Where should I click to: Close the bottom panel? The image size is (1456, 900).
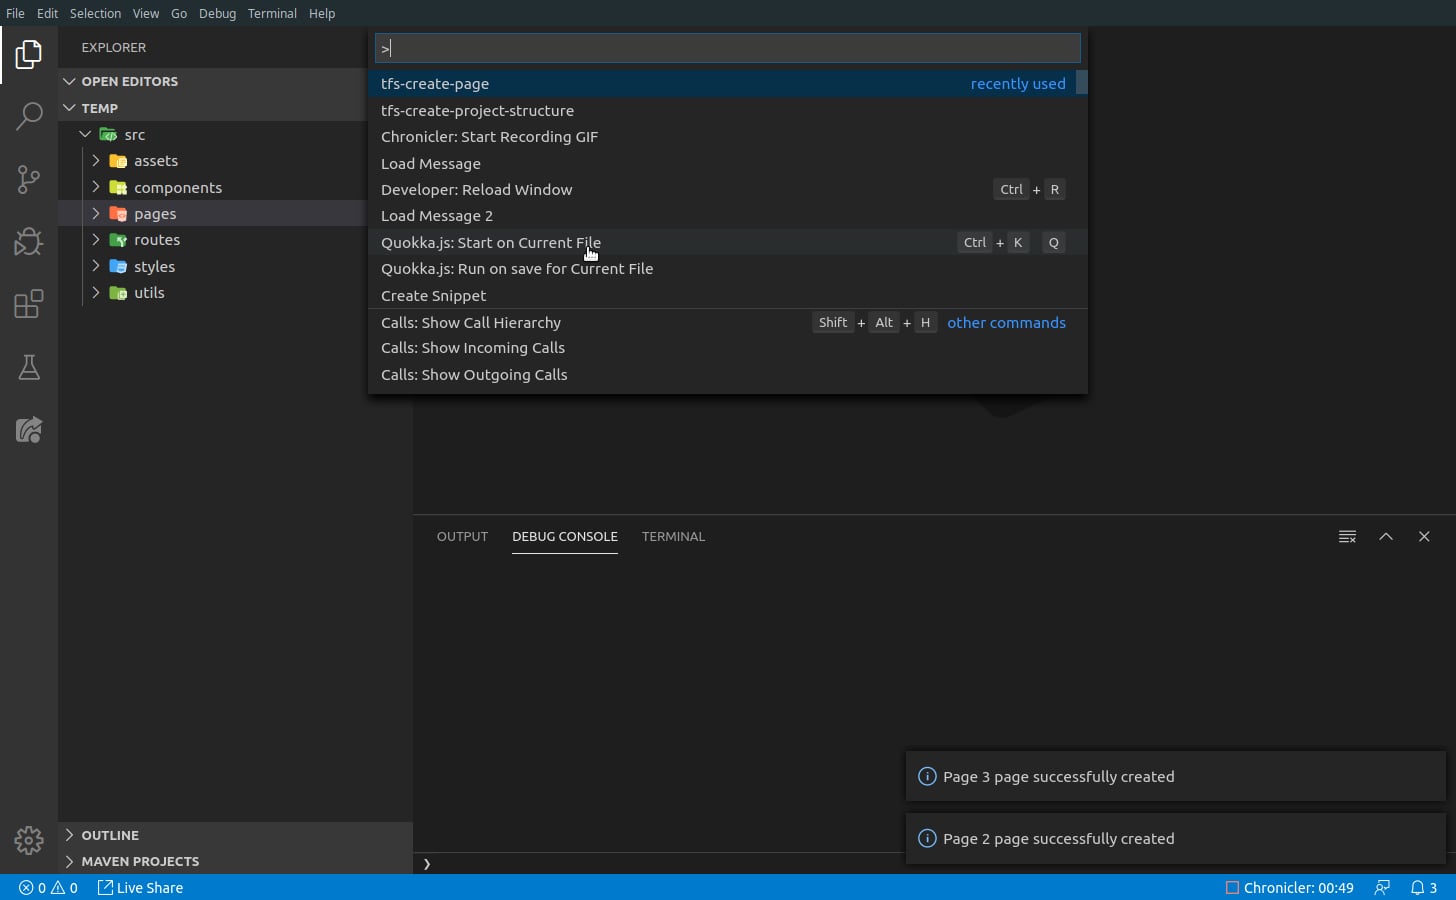pos(1424,537)
